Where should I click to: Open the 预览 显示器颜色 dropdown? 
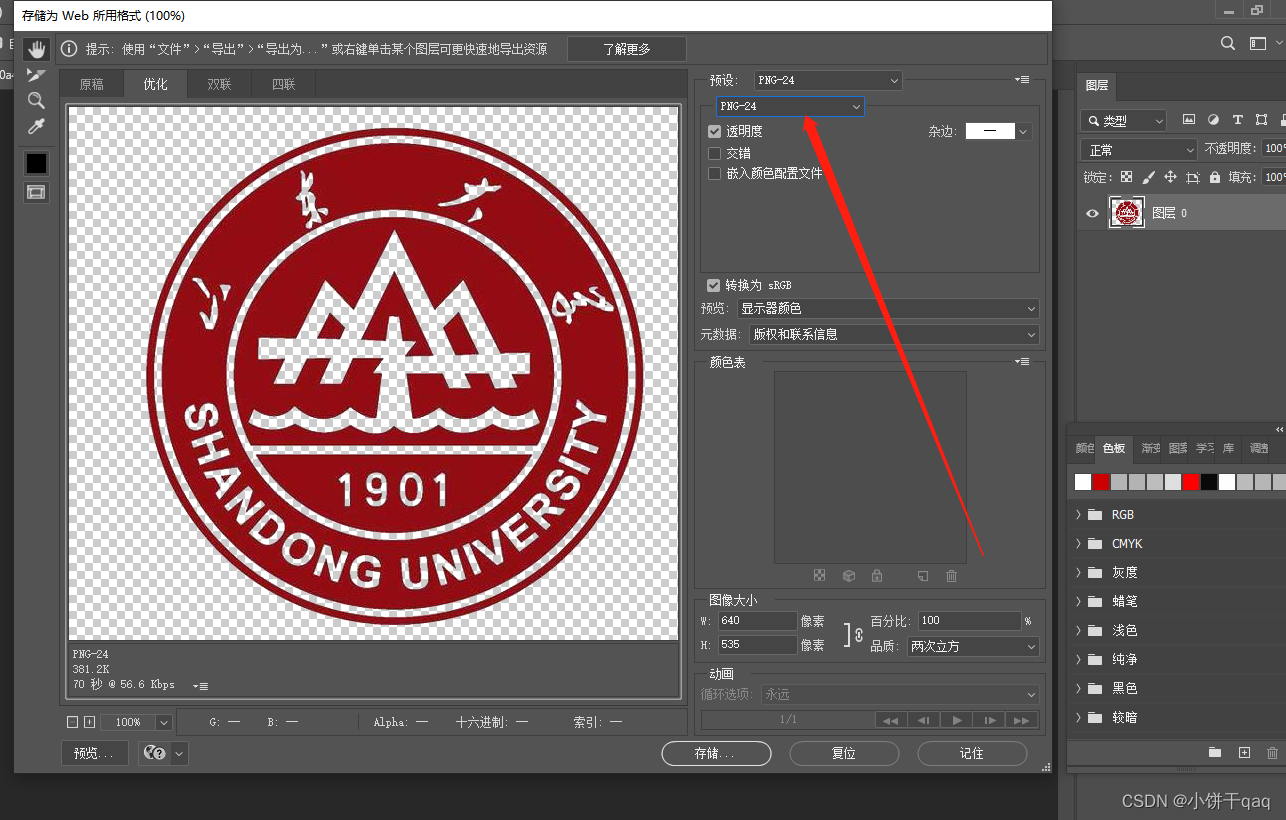tap(888, 309)
